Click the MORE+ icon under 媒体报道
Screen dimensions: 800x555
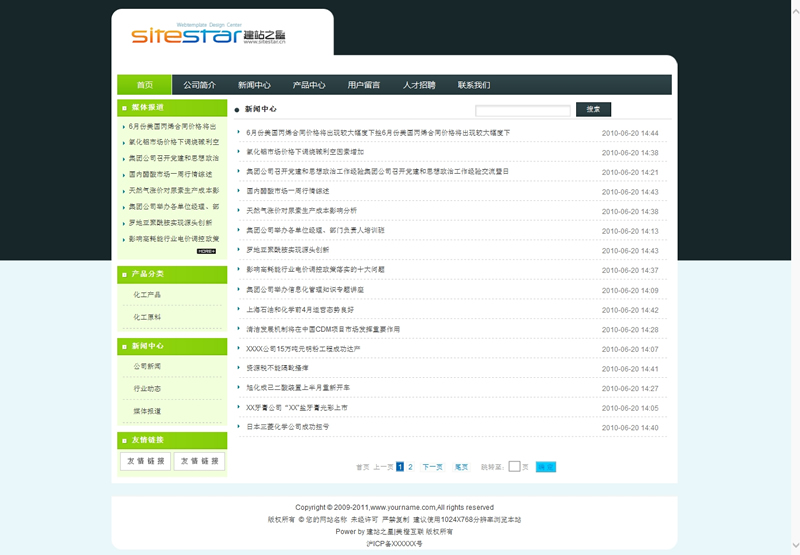coord(206,252)
